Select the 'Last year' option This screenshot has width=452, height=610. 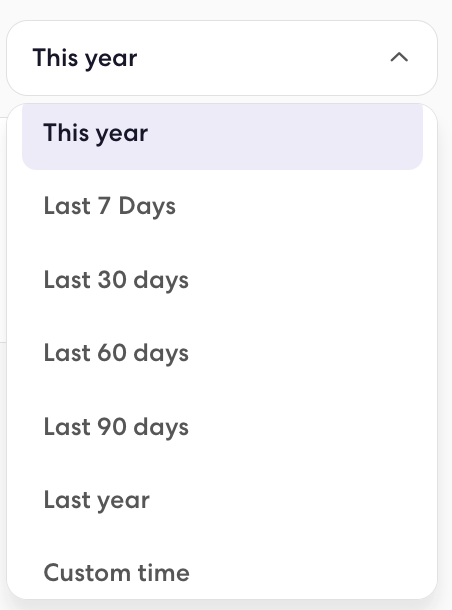(x=222, y=500)
